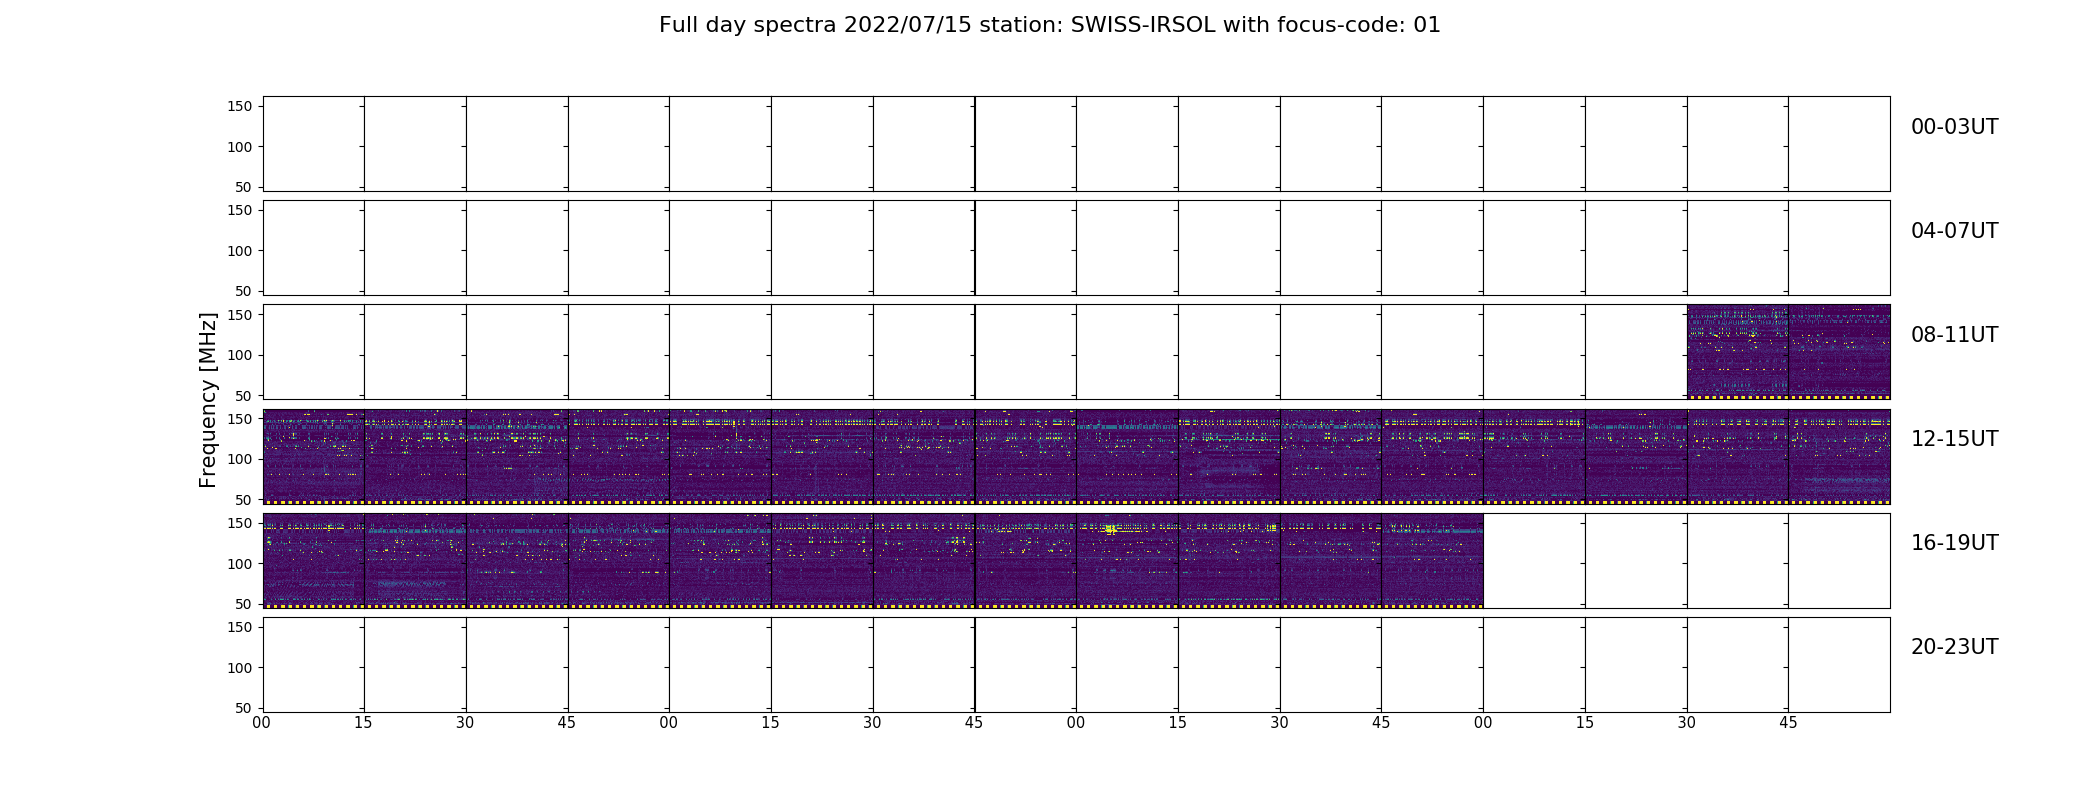Click the 150 tick label in 00-03UT row
Screen dimensions: 2100x800
point(239,107)
